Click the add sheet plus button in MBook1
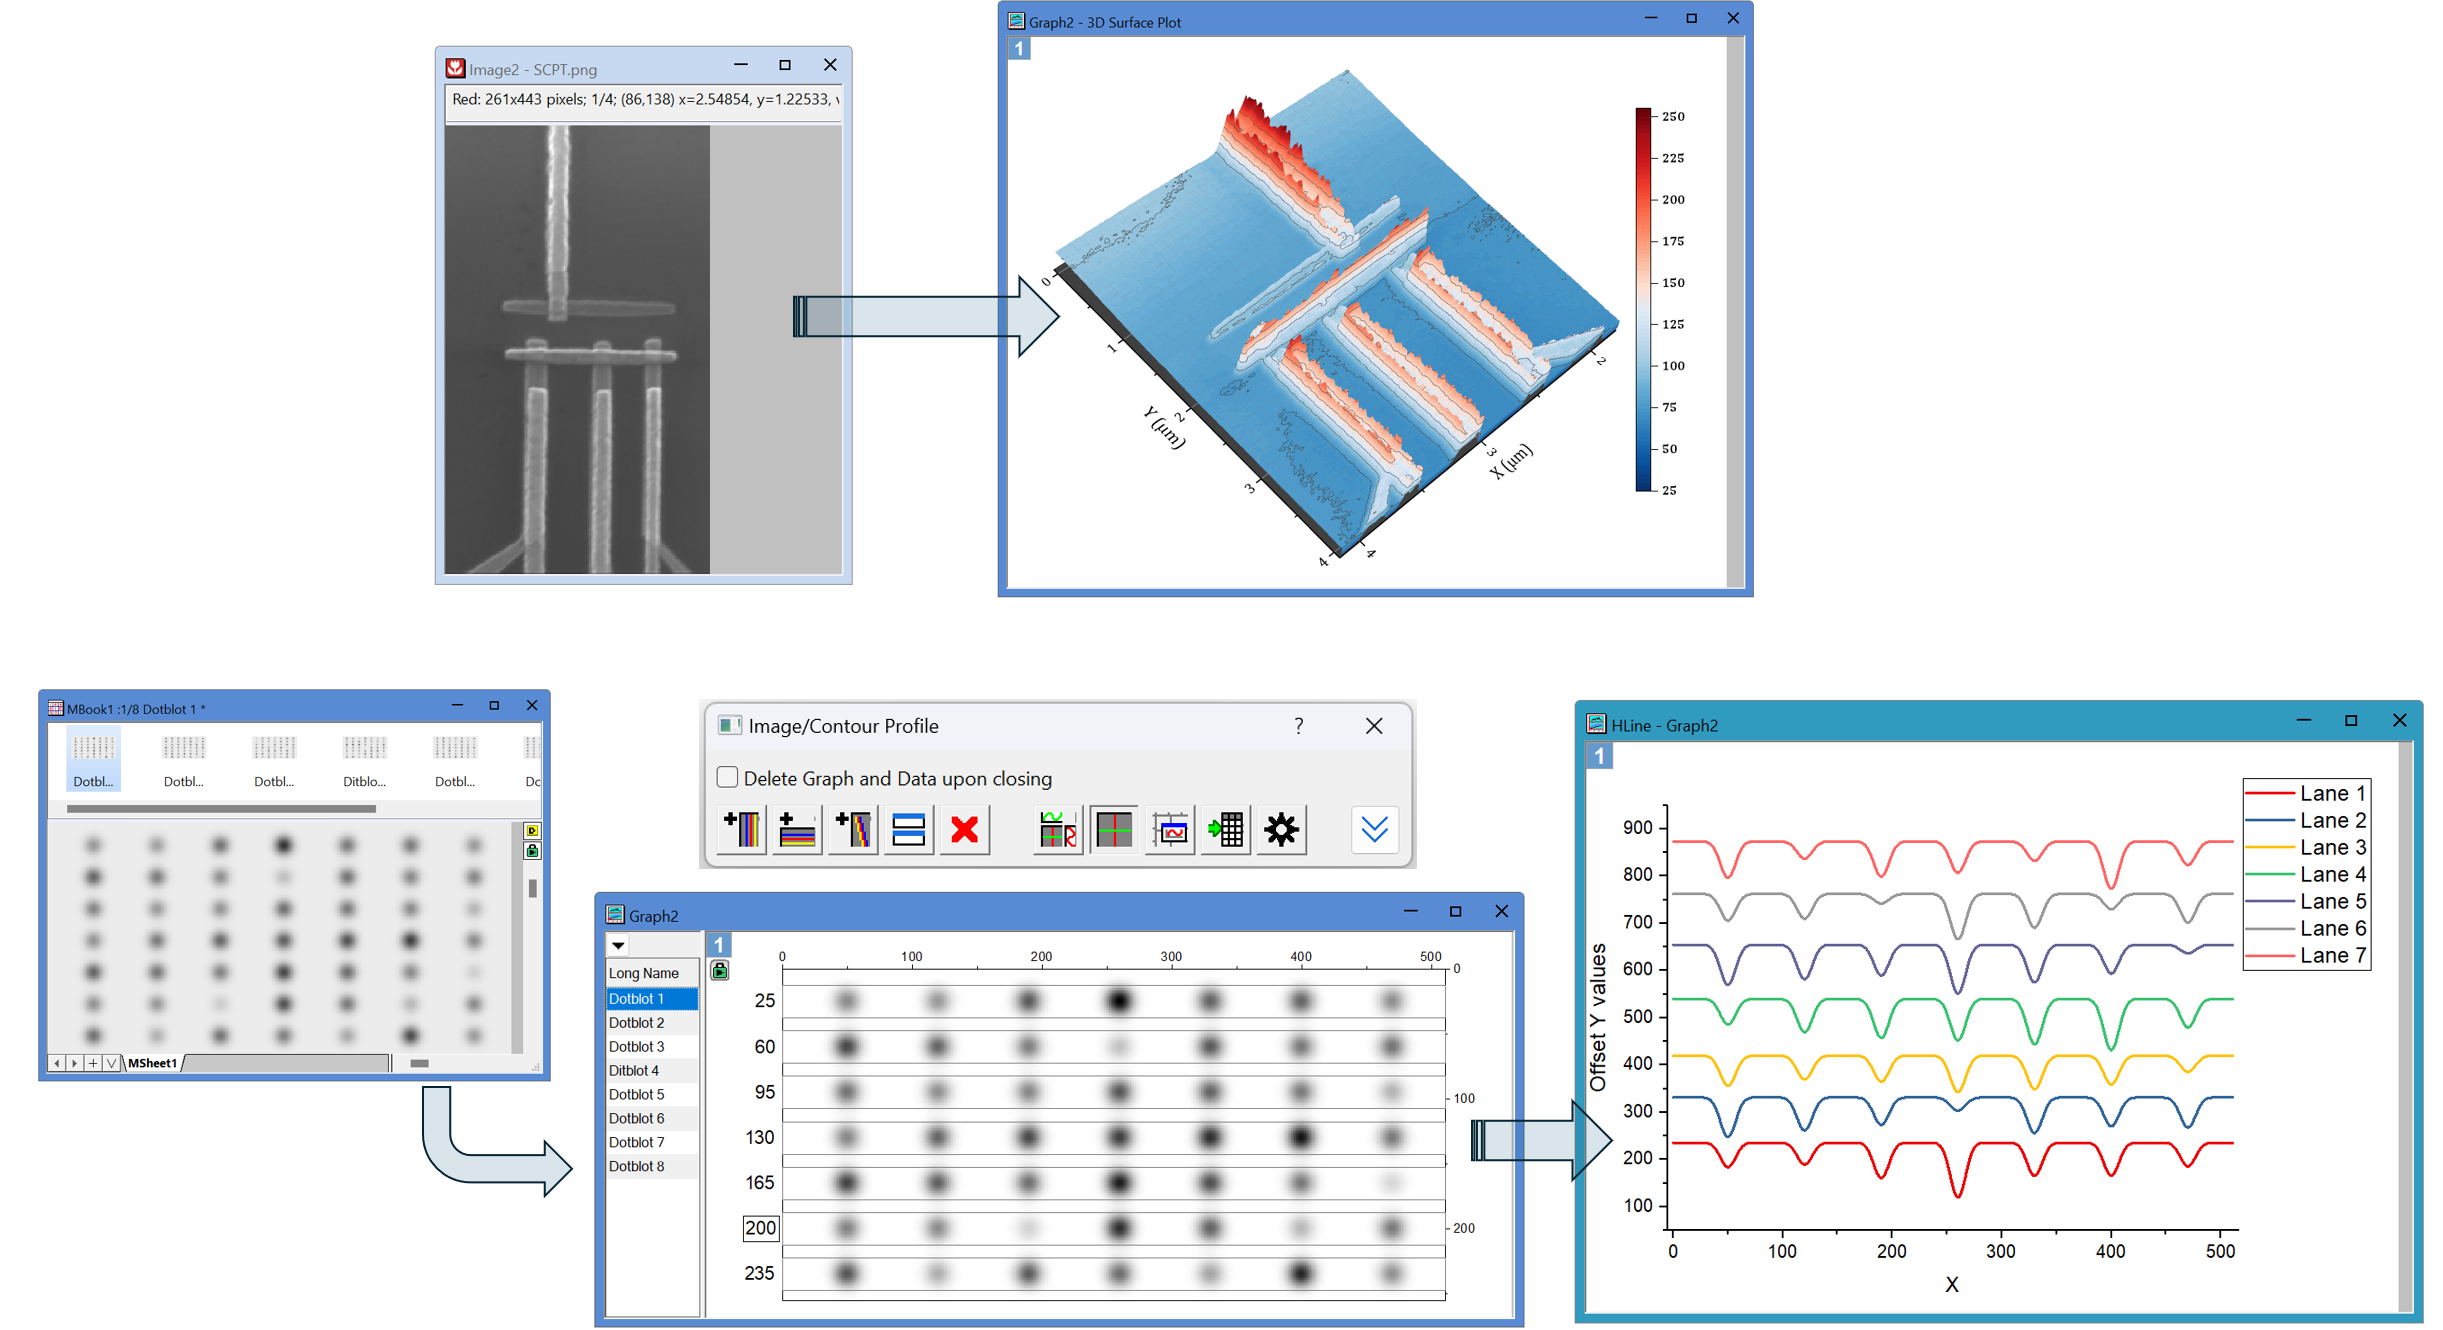Viewport: 2443px width, 1330px height. pyautogui.click(x=93, y=1063)
